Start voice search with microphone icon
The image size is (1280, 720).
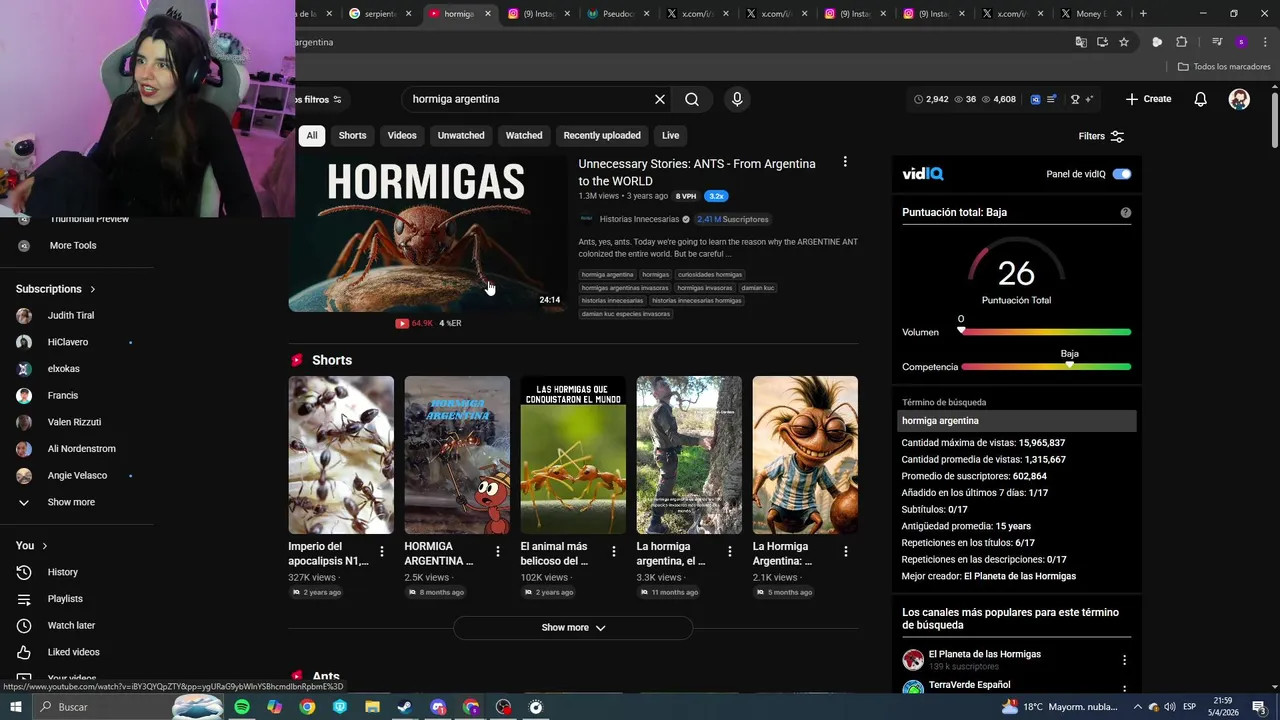click(737, 99)
